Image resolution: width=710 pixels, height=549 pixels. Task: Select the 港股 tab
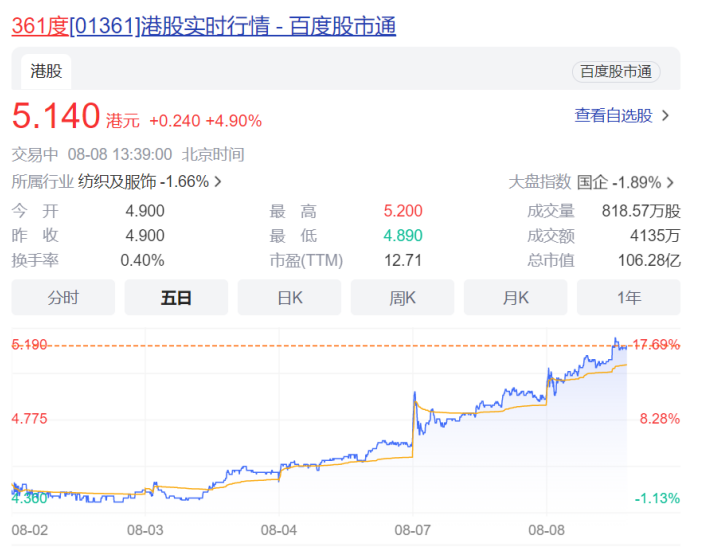tap(46, 72)
